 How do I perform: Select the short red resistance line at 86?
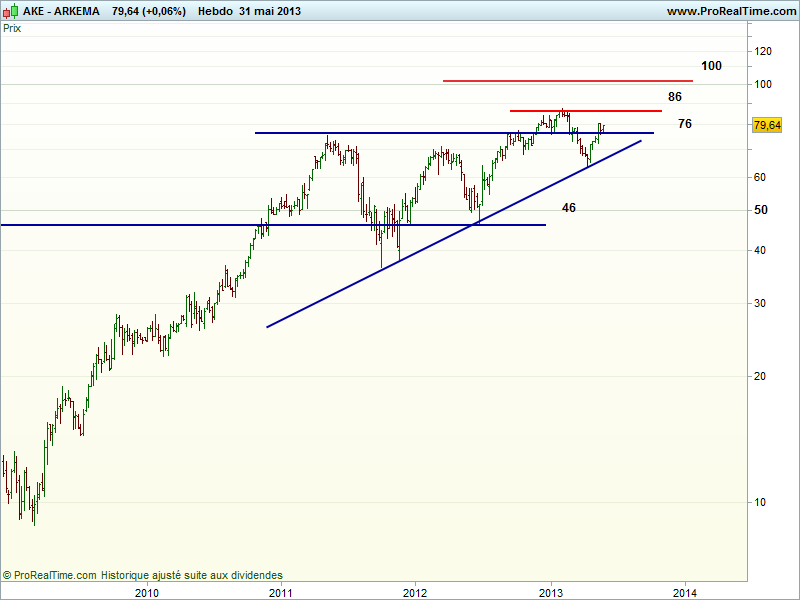tap(585, 110)
